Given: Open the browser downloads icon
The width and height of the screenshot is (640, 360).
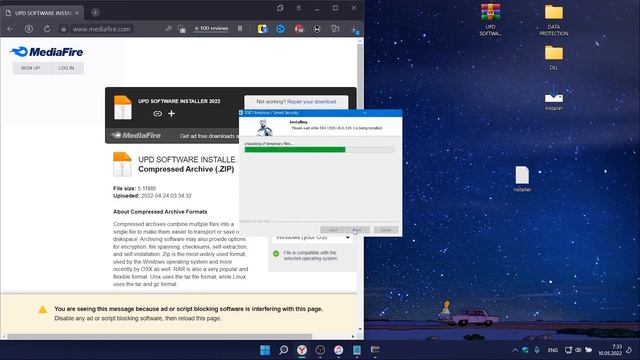Looking at the screenshot, I should point(354,29).
